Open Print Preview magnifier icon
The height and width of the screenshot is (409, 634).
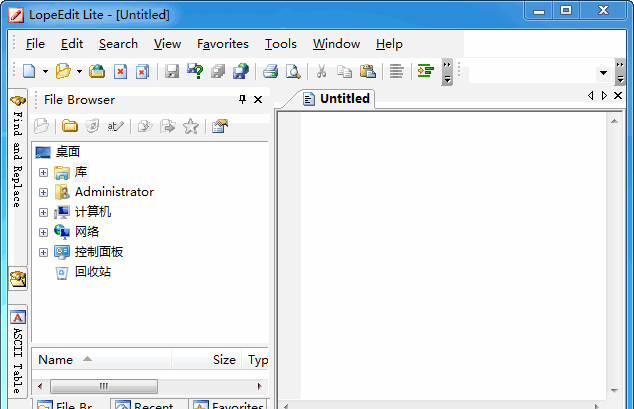click(293, 72)
